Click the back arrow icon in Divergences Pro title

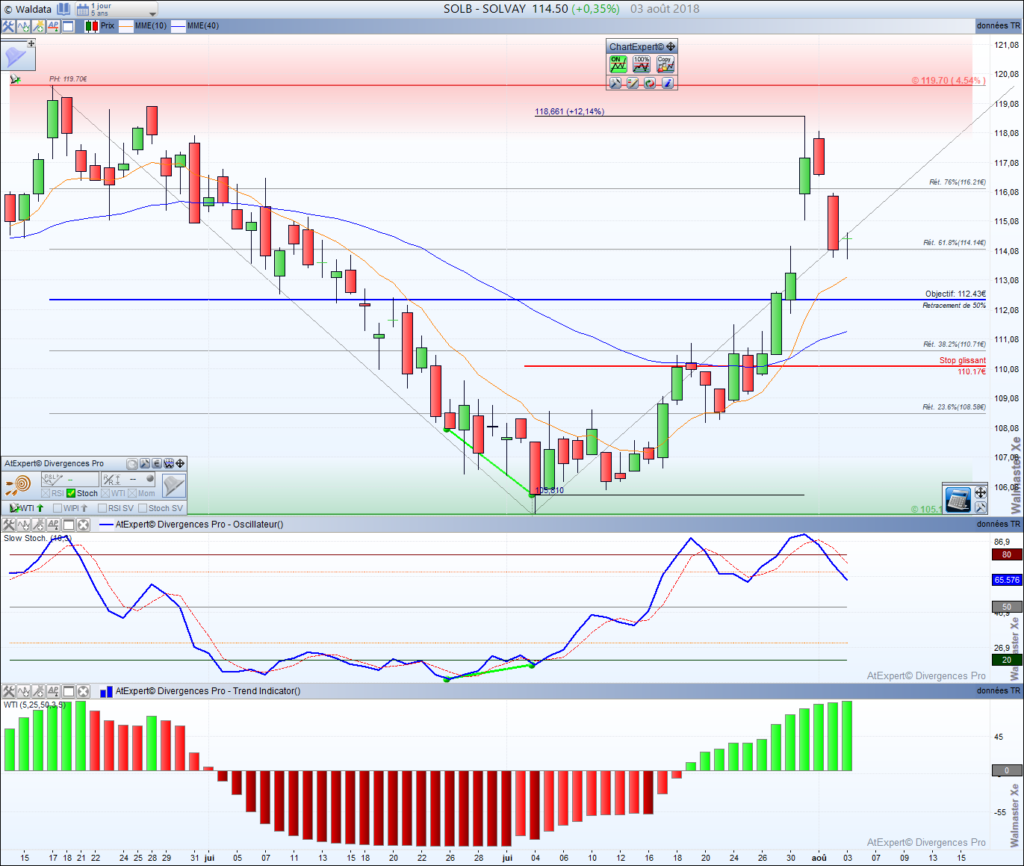[x=157, y=464]
